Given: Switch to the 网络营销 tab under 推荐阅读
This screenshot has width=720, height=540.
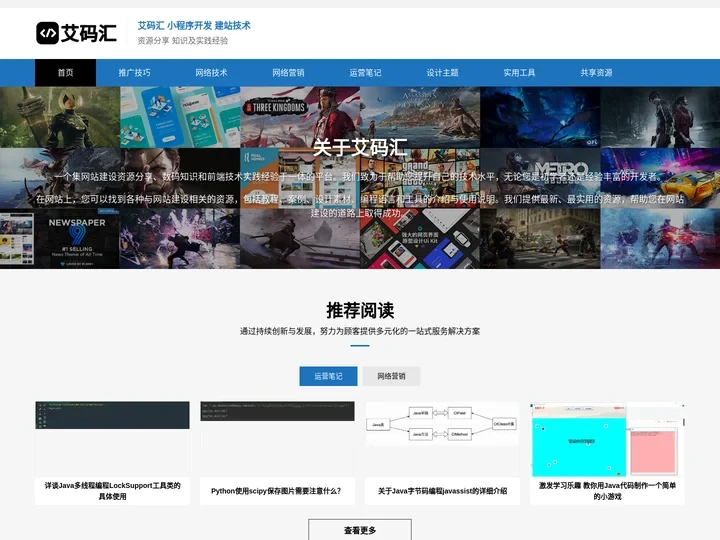Looking at the screenshot, I should click(x=391, y=376).
